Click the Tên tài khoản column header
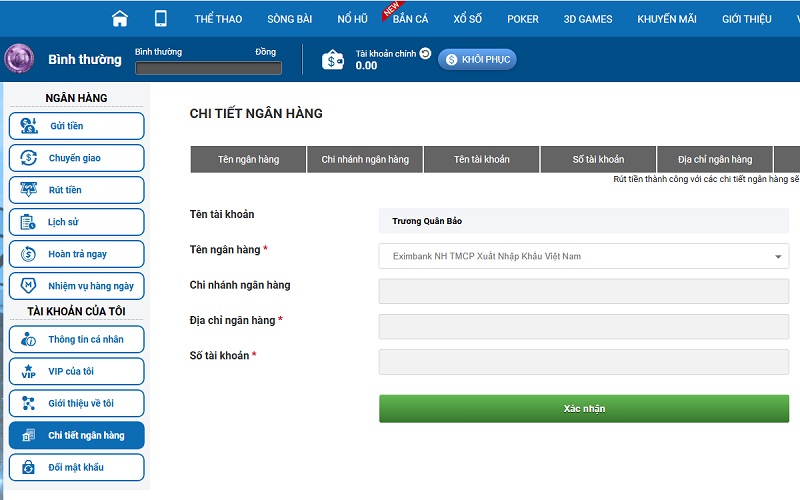This screenshot has height=500, width=800. point(482,159)
